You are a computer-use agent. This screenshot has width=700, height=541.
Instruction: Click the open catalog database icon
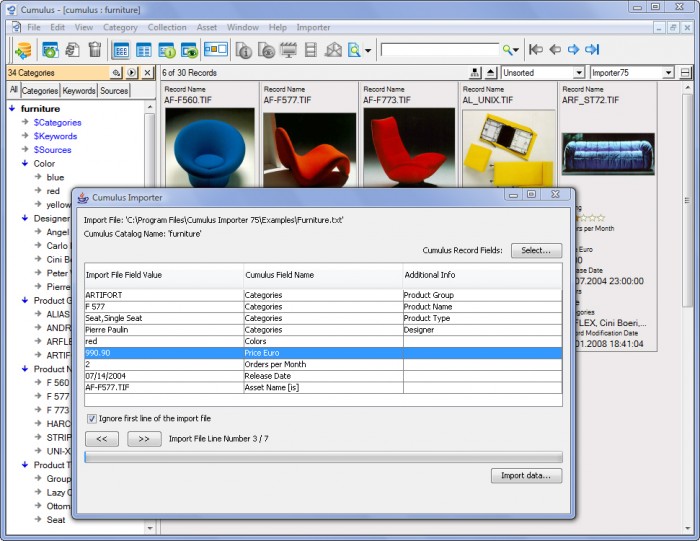point(23,50)
